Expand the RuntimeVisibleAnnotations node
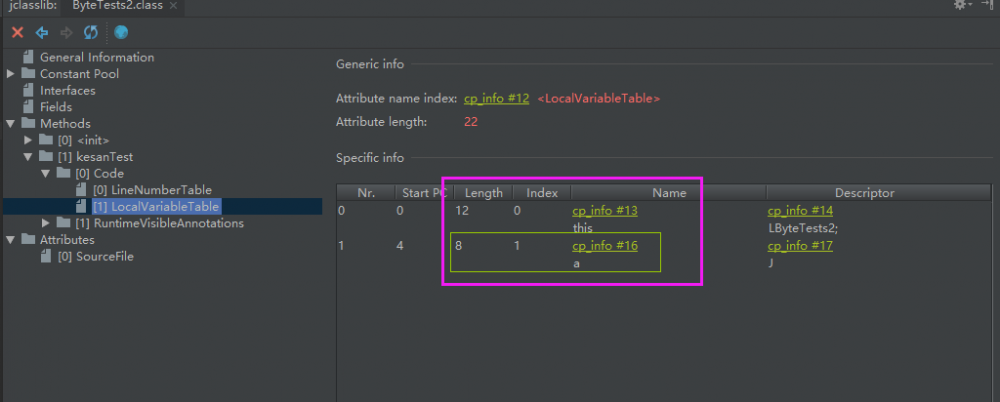1000x402 pixels. (x=46, y=223)
